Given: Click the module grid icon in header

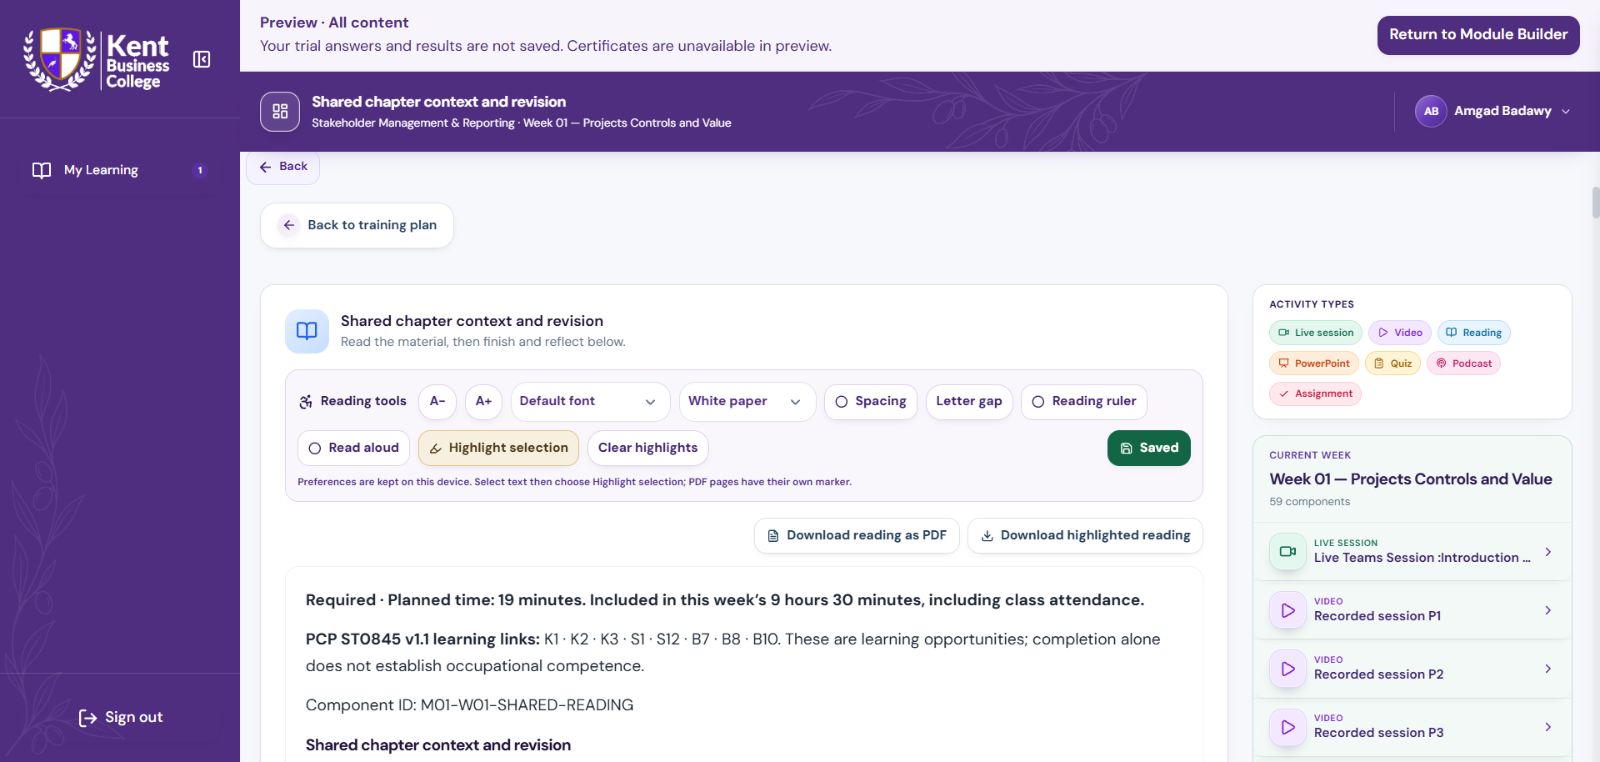Looking at the screenshot, I should [280, 111].
